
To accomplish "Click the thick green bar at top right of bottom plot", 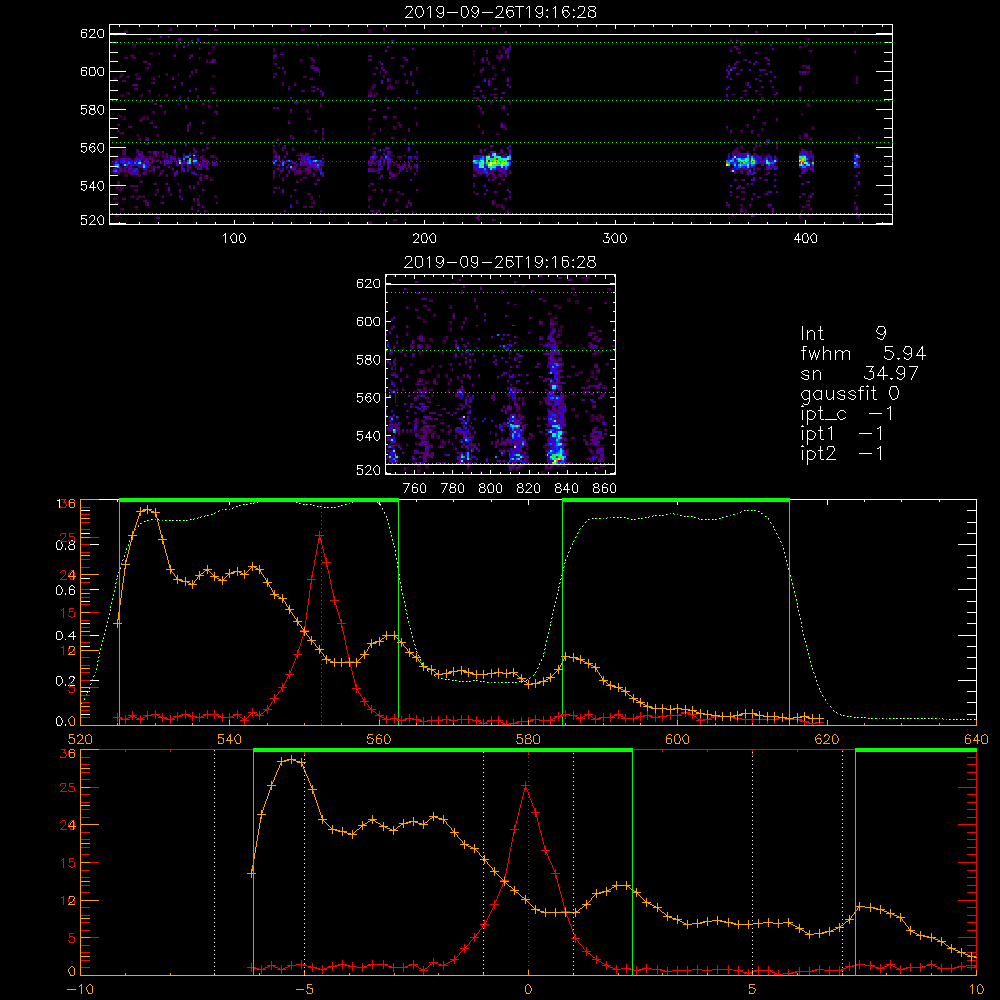I will tap(916, 750).
